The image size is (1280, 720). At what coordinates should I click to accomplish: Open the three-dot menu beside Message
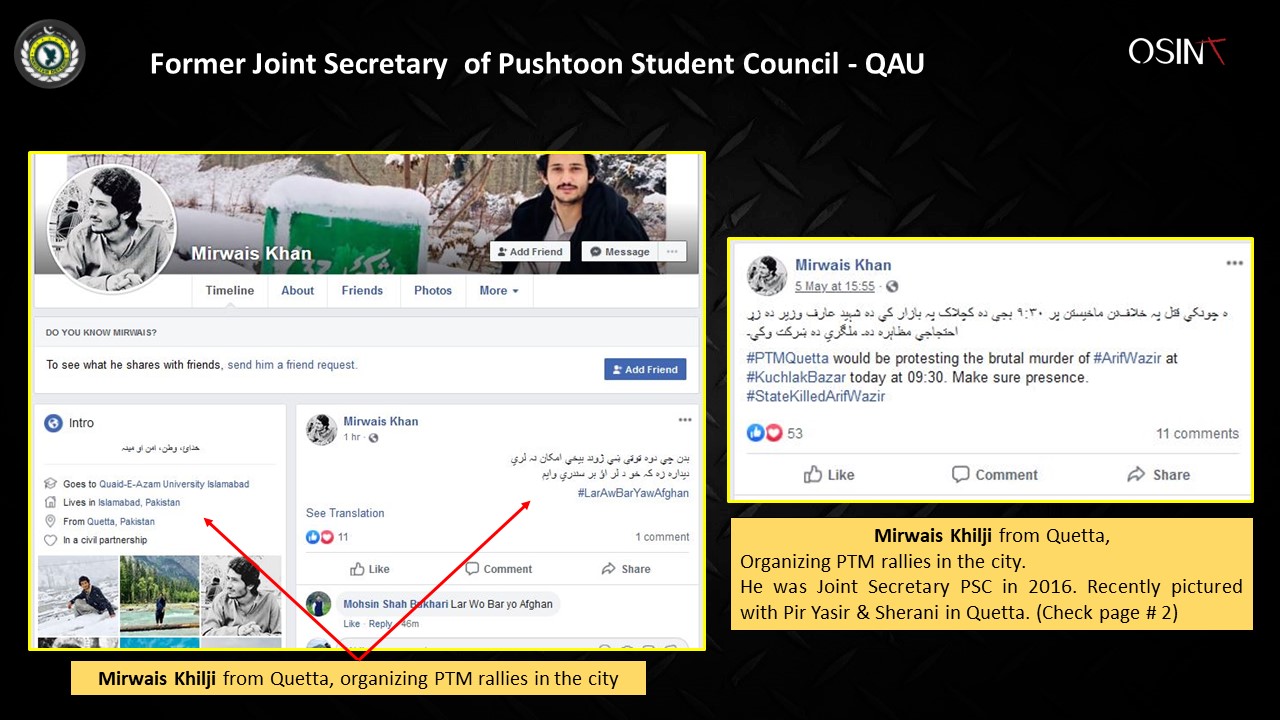[672, 252]
